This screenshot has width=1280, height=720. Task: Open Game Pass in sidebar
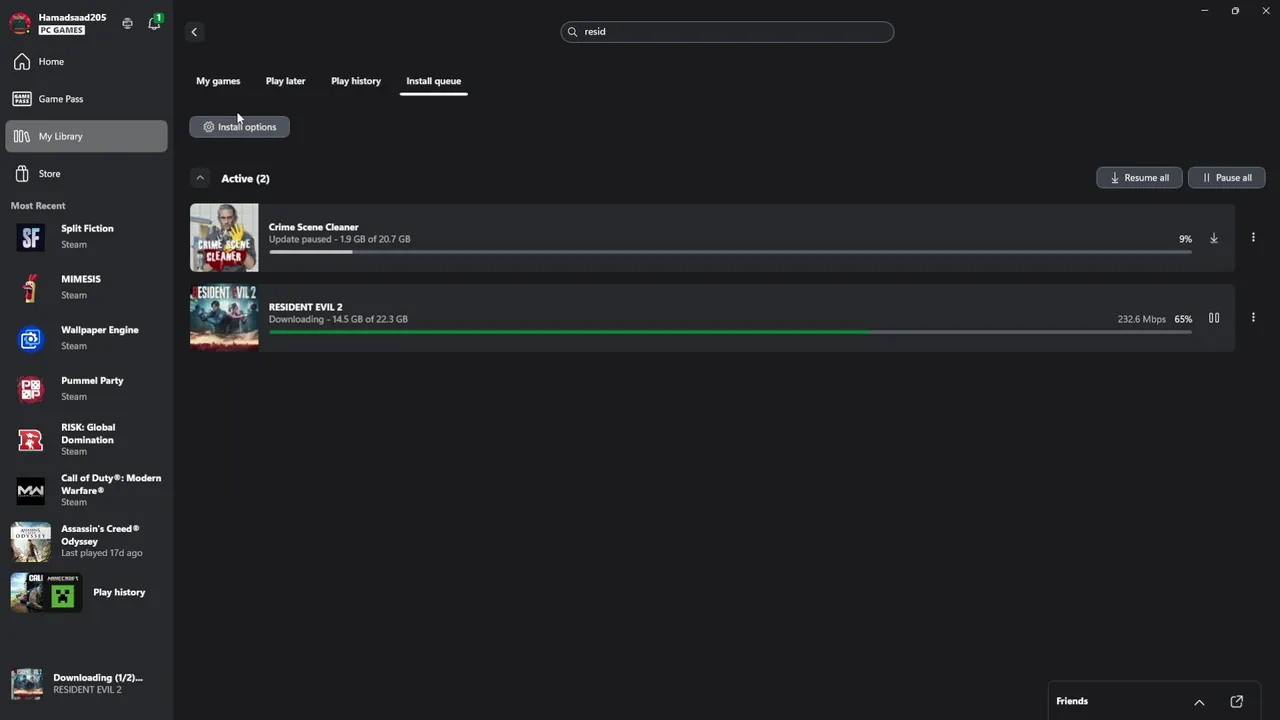click(86, 99)
